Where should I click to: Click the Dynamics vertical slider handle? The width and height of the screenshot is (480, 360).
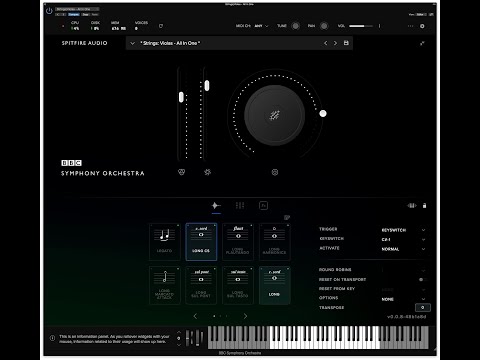point(207,86)
